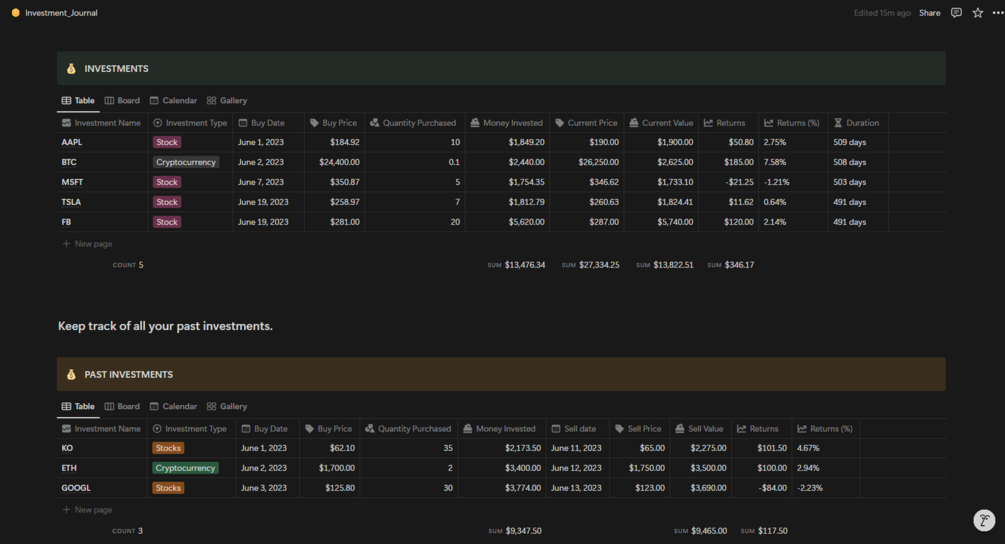Open the Investment_Journal breadcrumb title
This screenshot has width=1005, height=544.
(x=61, y=13)
